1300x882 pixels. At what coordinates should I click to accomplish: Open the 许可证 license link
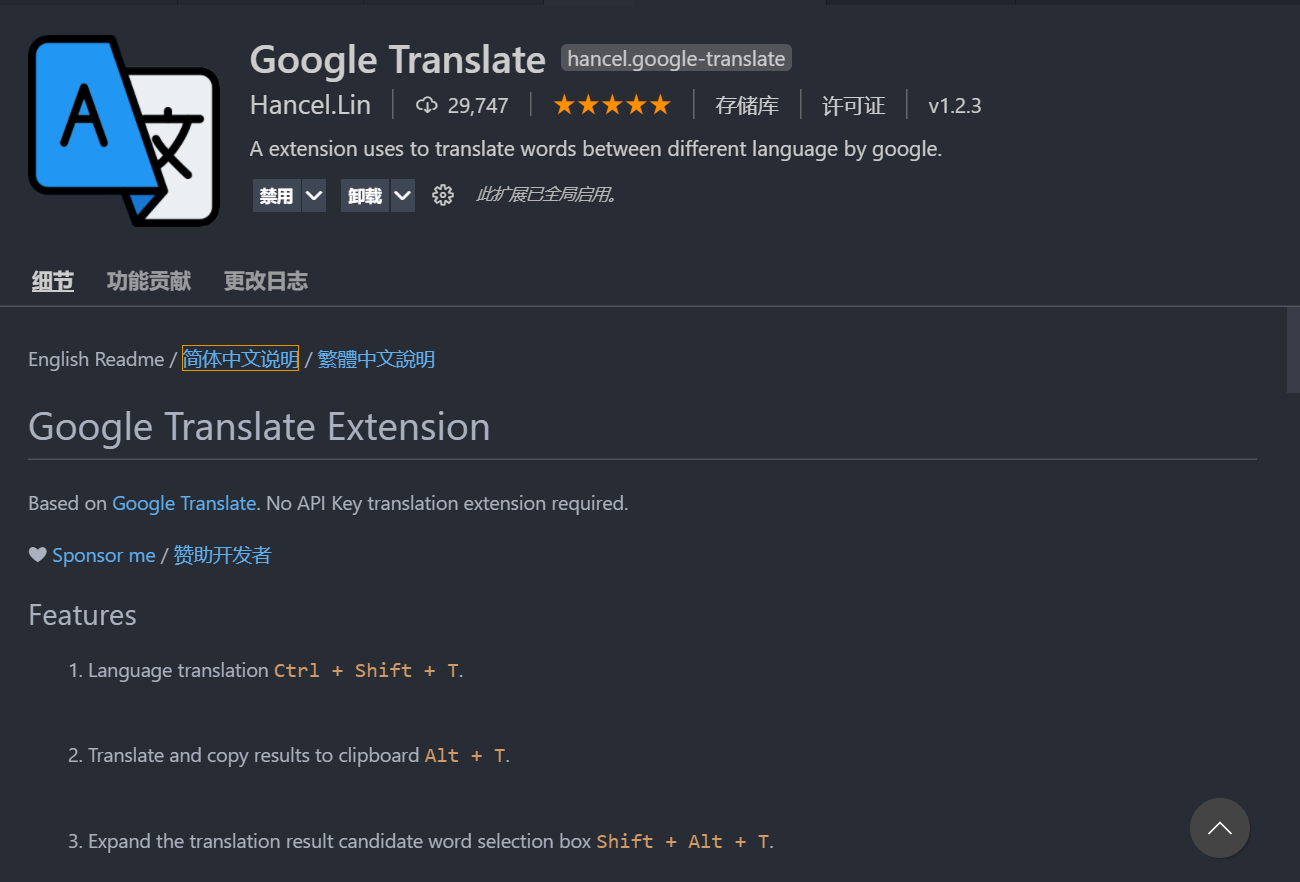(x=854, y=104)
